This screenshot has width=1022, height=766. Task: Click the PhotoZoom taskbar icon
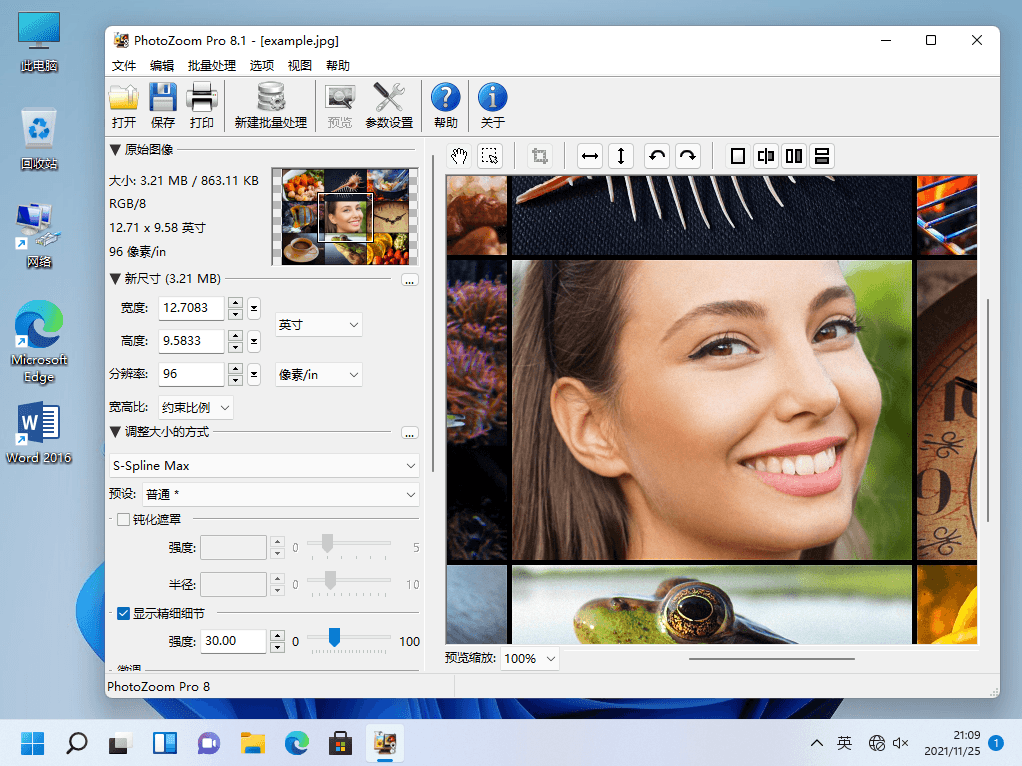(x=385, y=743)
